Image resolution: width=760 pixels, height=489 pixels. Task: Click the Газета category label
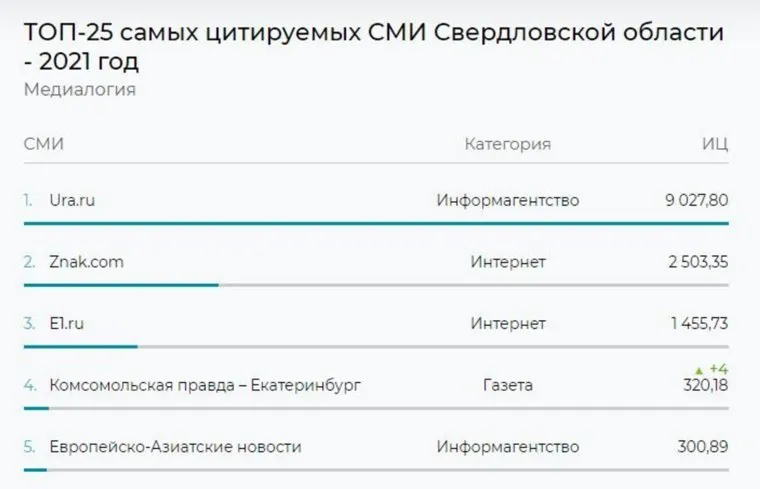point(507,385)
